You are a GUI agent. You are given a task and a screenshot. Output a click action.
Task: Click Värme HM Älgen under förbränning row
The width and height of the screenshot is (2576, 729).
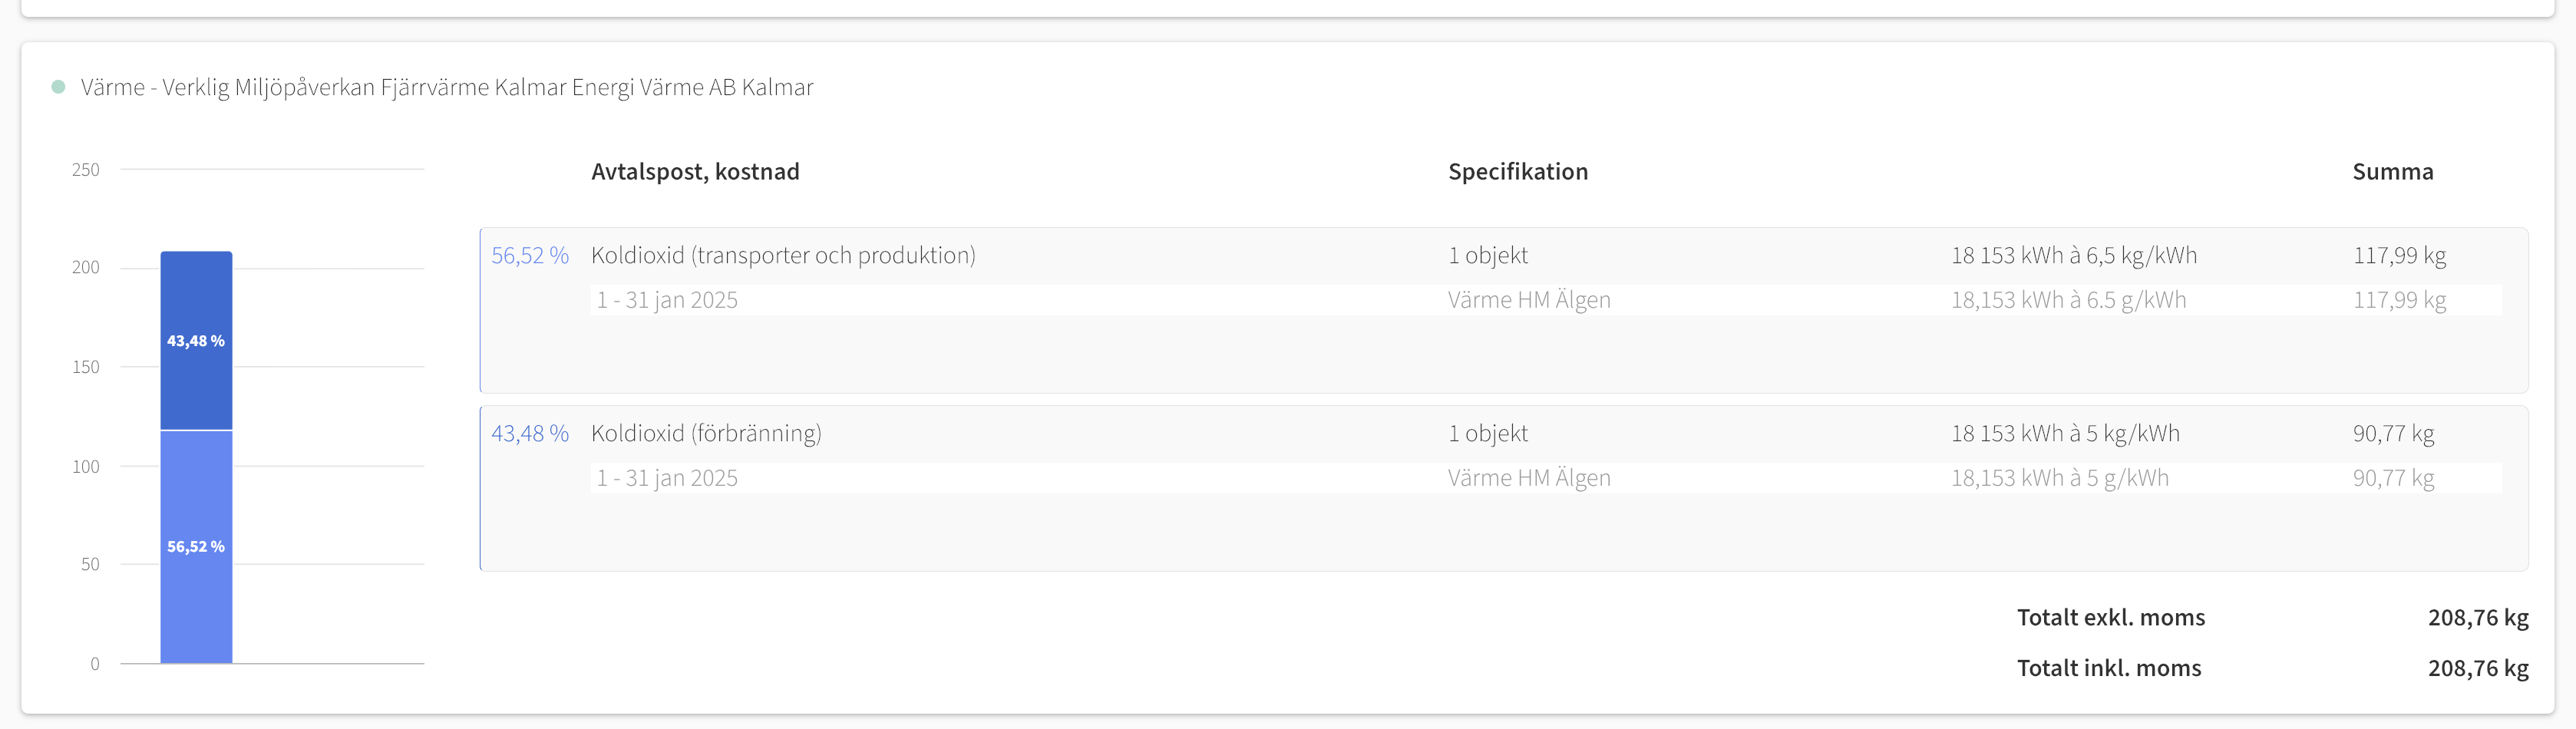pyautogui.click(x=1529, y=478)
